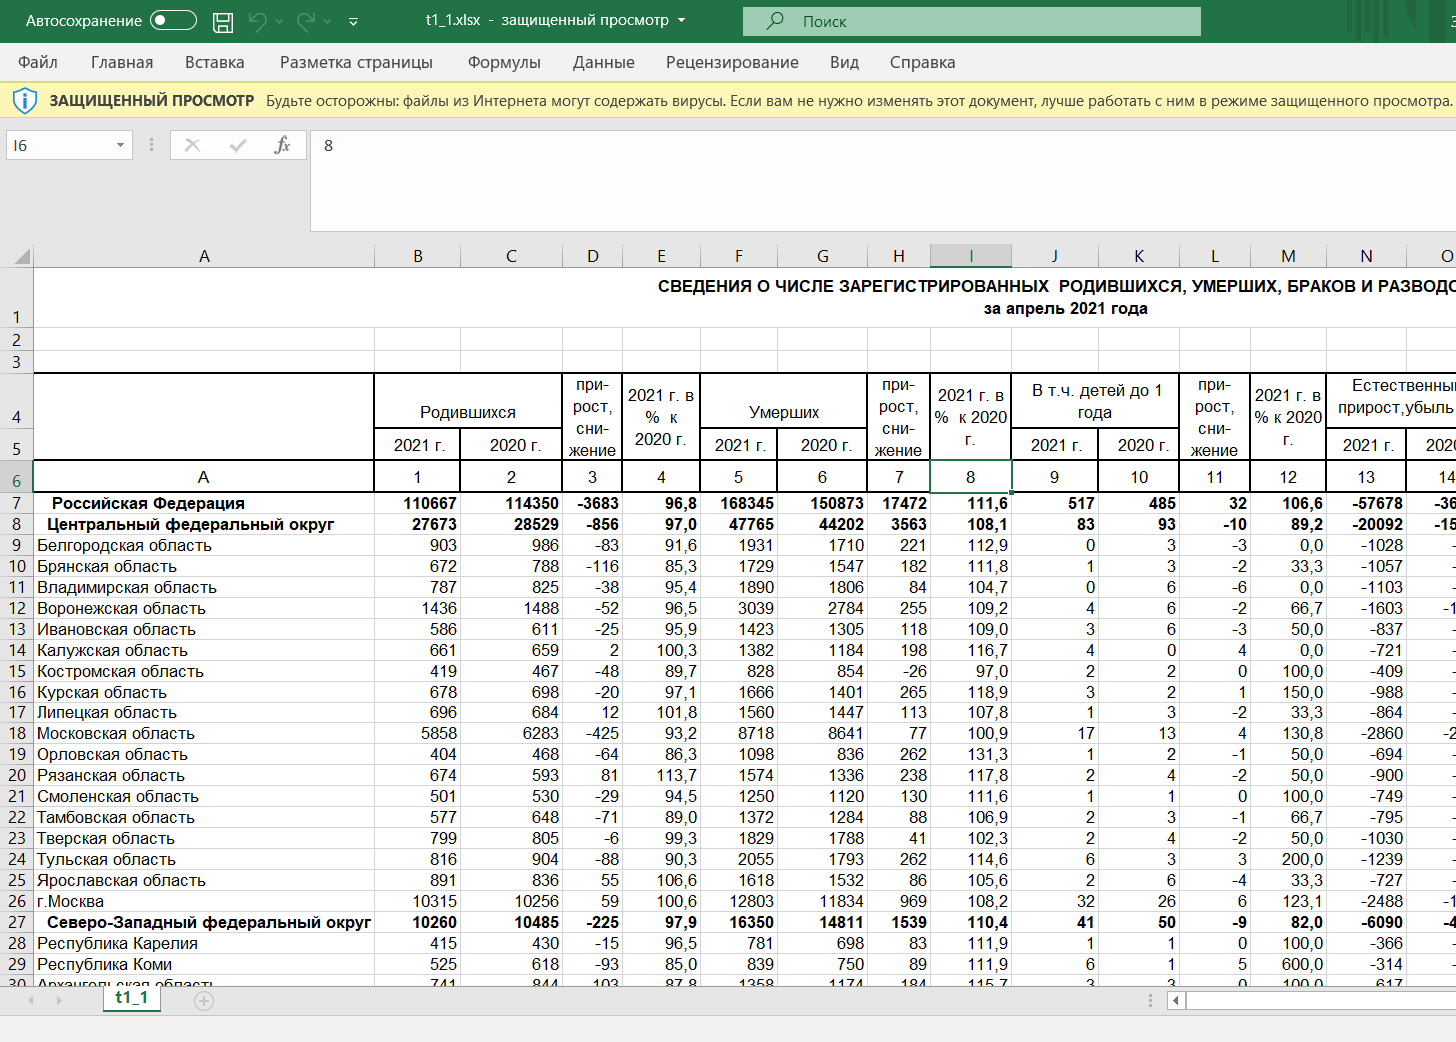
Task: Click the Enter checkmark icon in formula bar
Action: coord(238,146)
